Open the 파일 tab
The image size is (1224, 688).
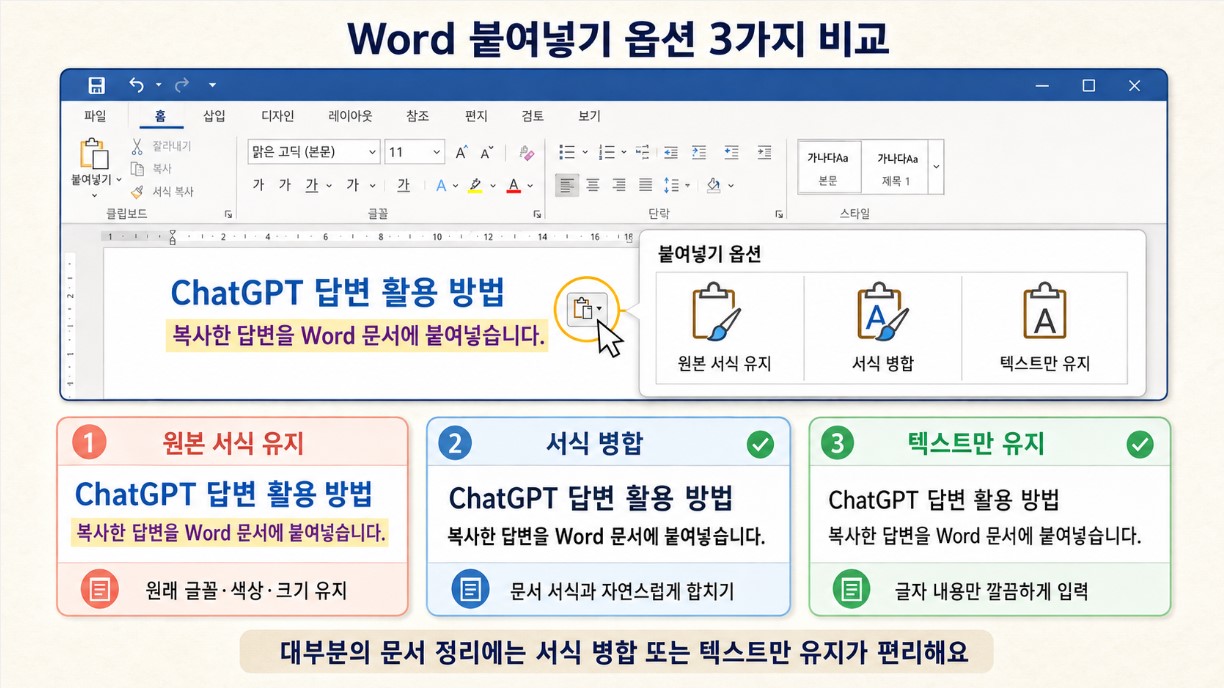click(95, 116)
